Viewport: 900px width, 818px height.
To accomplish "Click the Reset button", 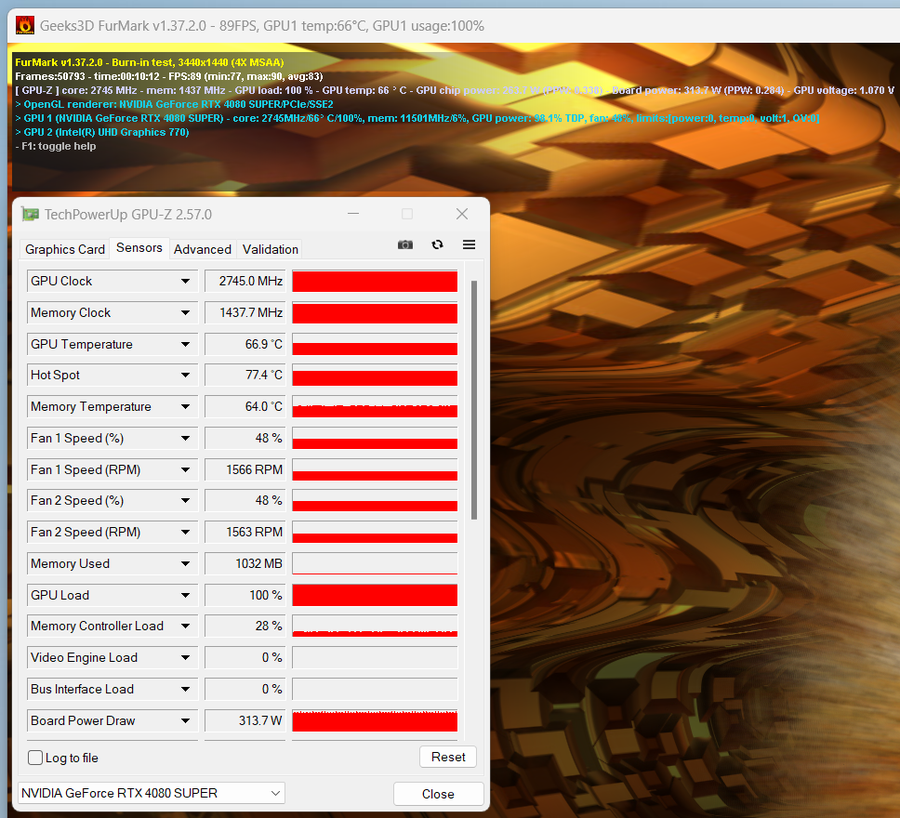I will pos(448,757).
